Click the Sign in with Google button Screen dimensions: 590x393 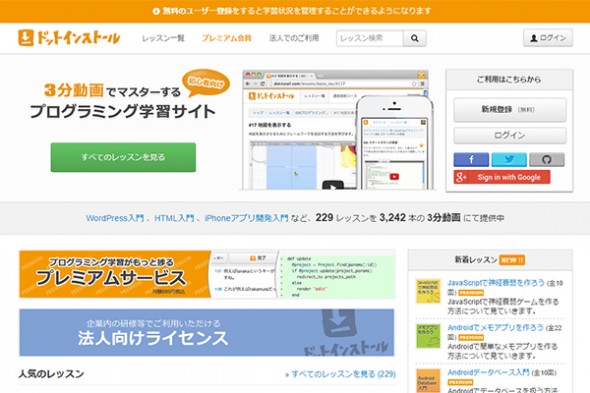tap(502, 177)
